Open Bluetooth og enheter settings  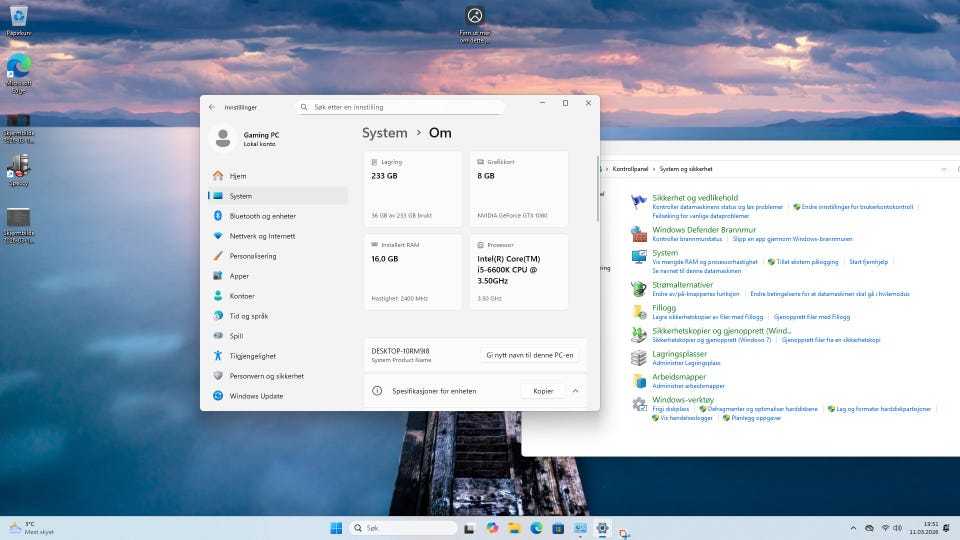click(x=262, y=216)
